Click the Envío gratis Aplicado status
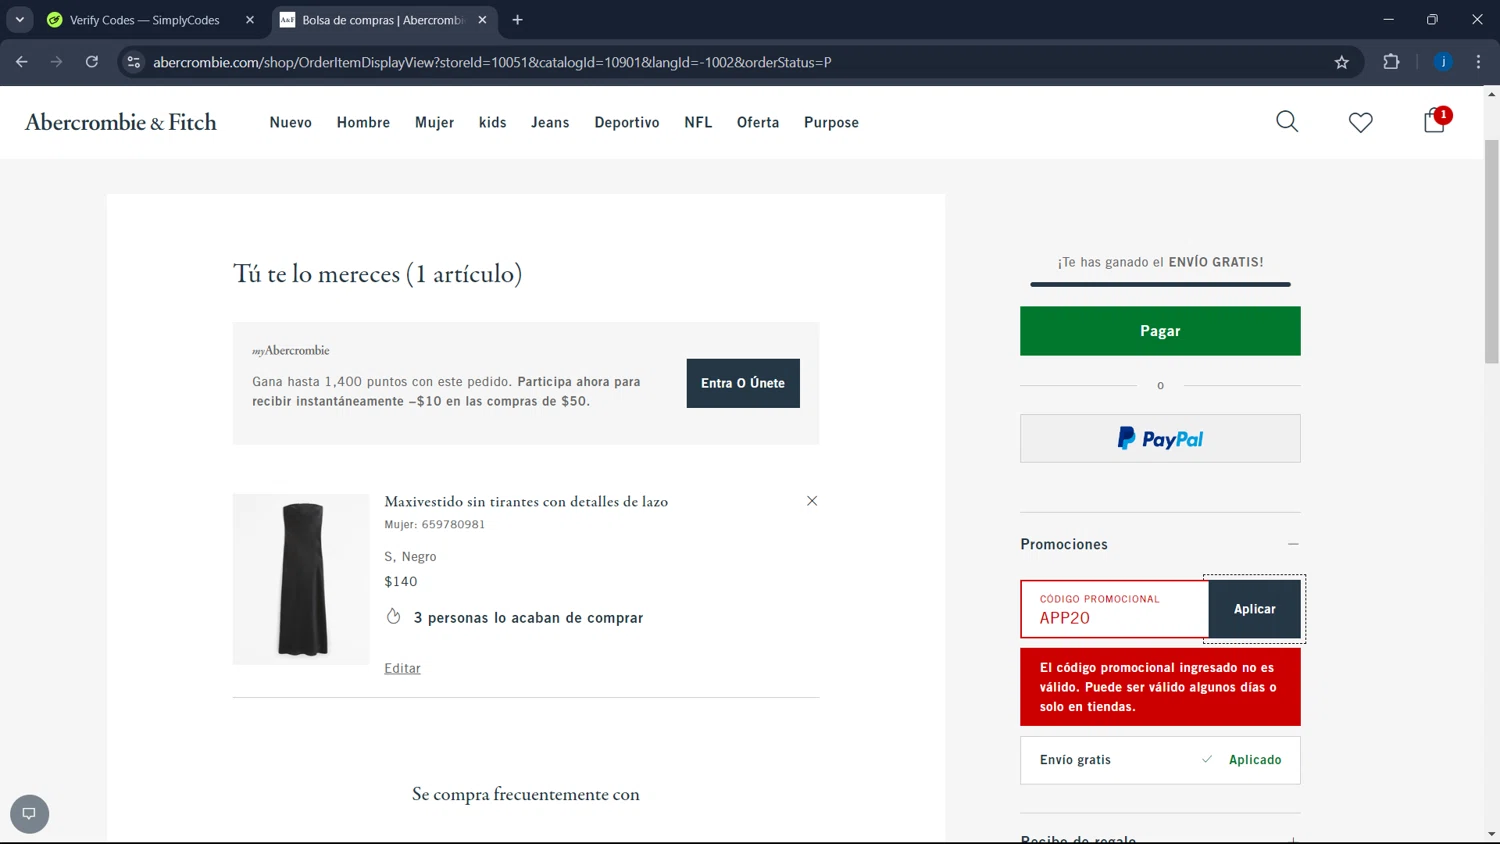This screenshot has height=844, width=1500. tap(1160, 760)
